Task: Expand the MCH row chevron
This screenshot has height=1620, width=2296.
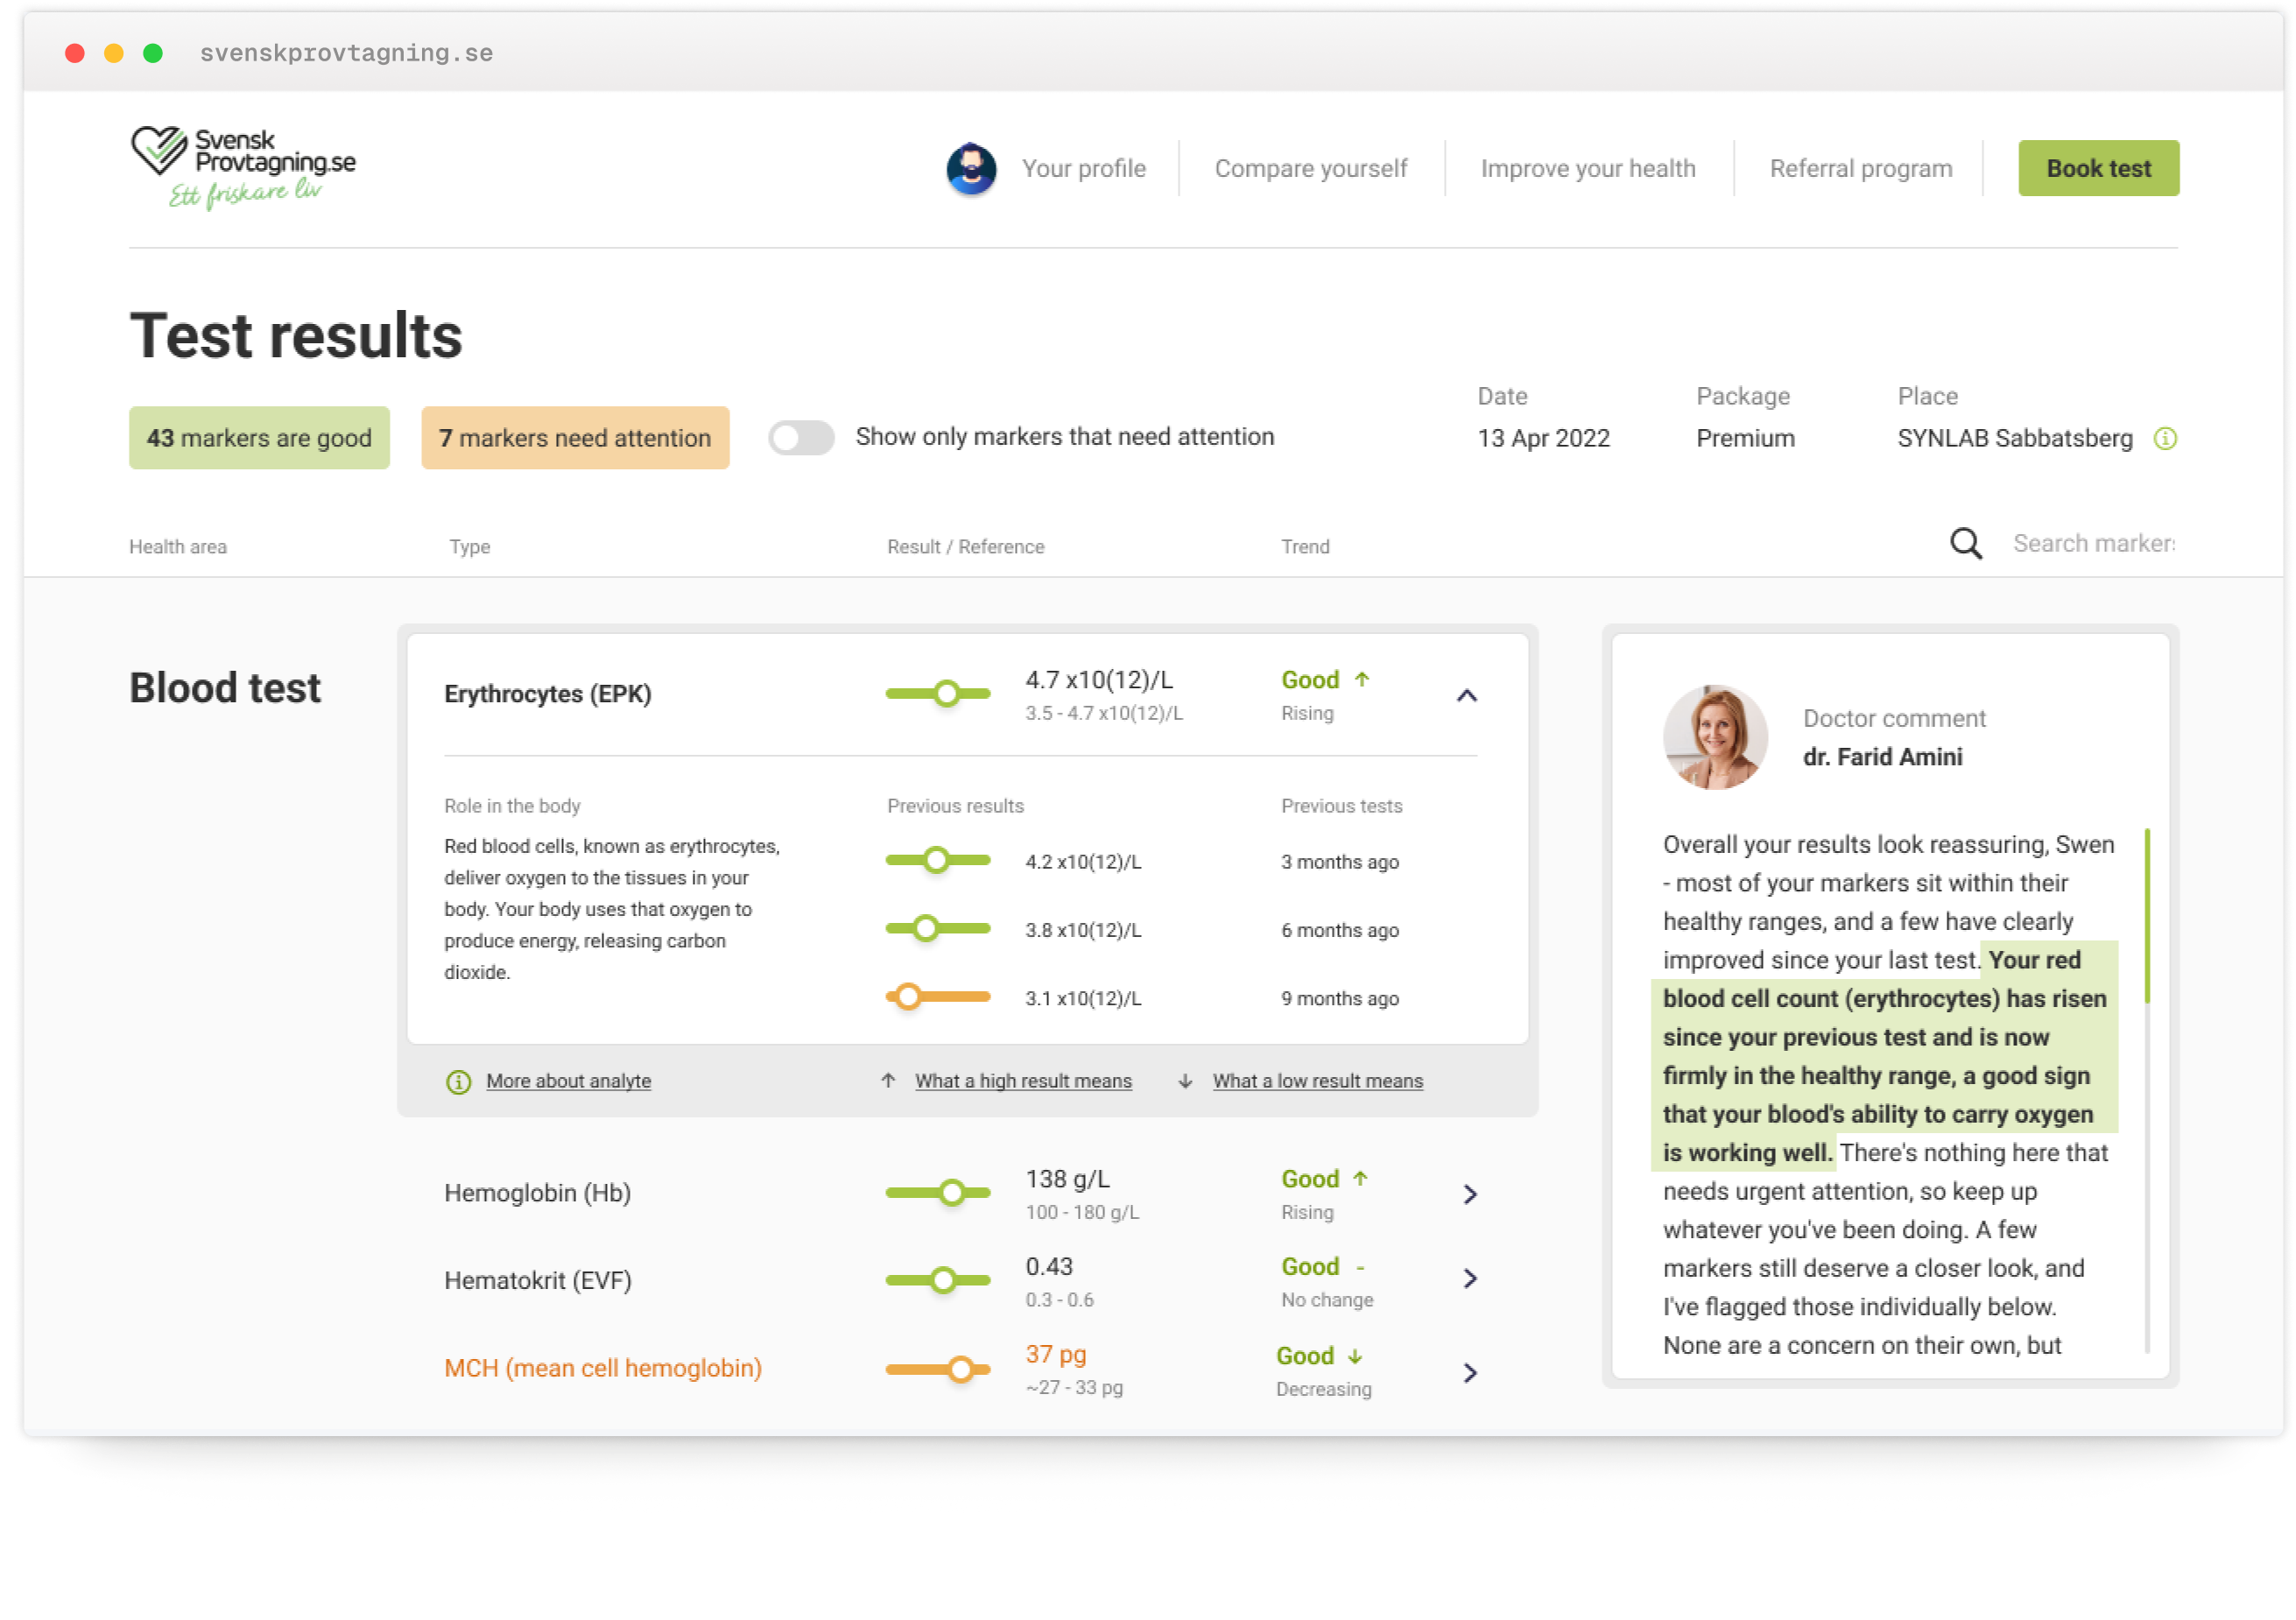Action: click(1470, 1374)
